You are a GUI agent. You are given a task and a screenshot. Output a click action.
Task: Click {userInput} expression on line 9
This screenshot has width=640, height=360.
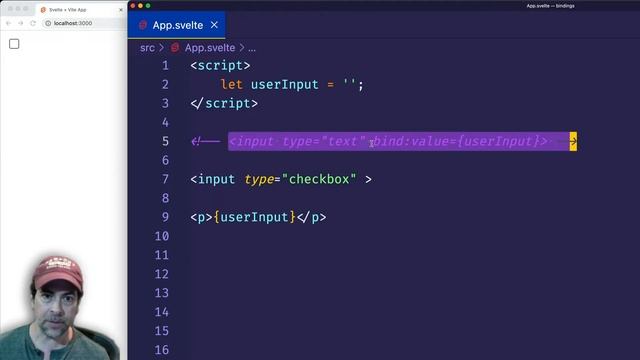254,217
